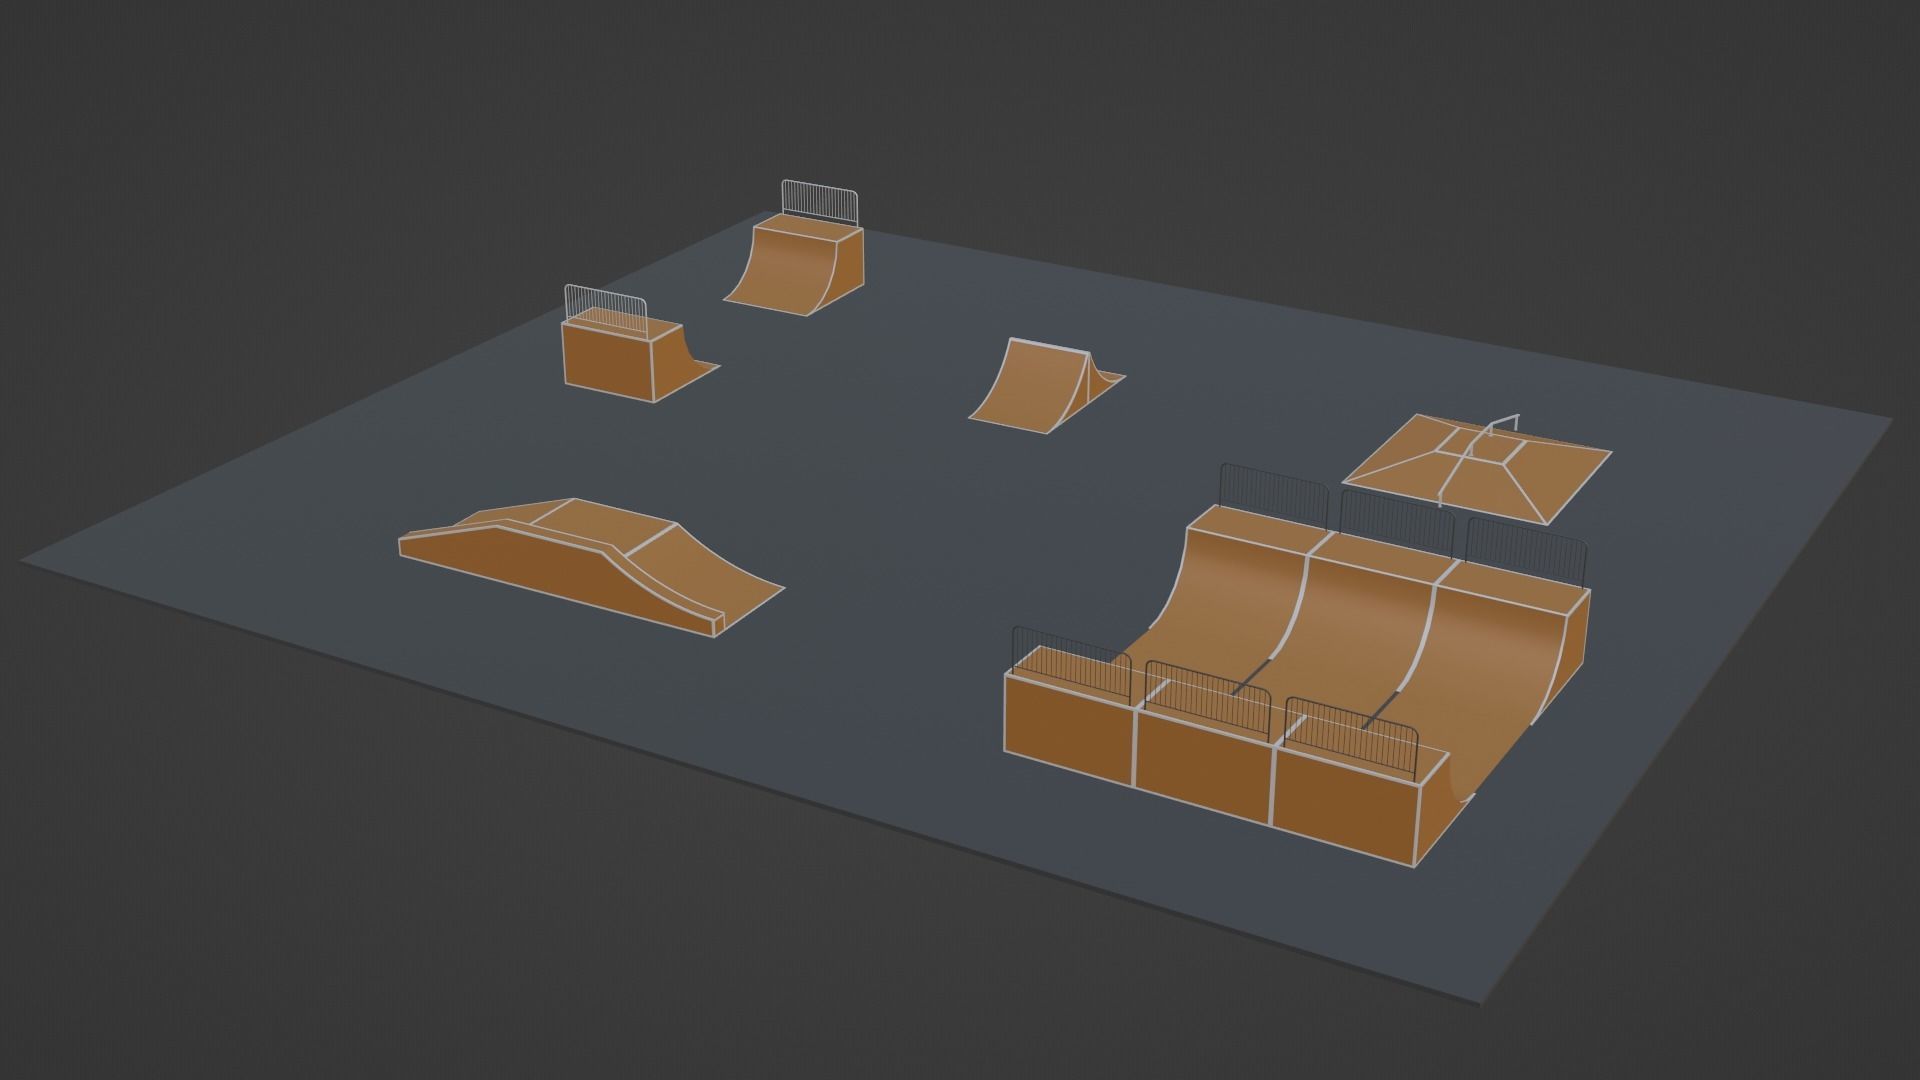Click the white railing on the farthest quarter pipe

[x=820, y=203]
